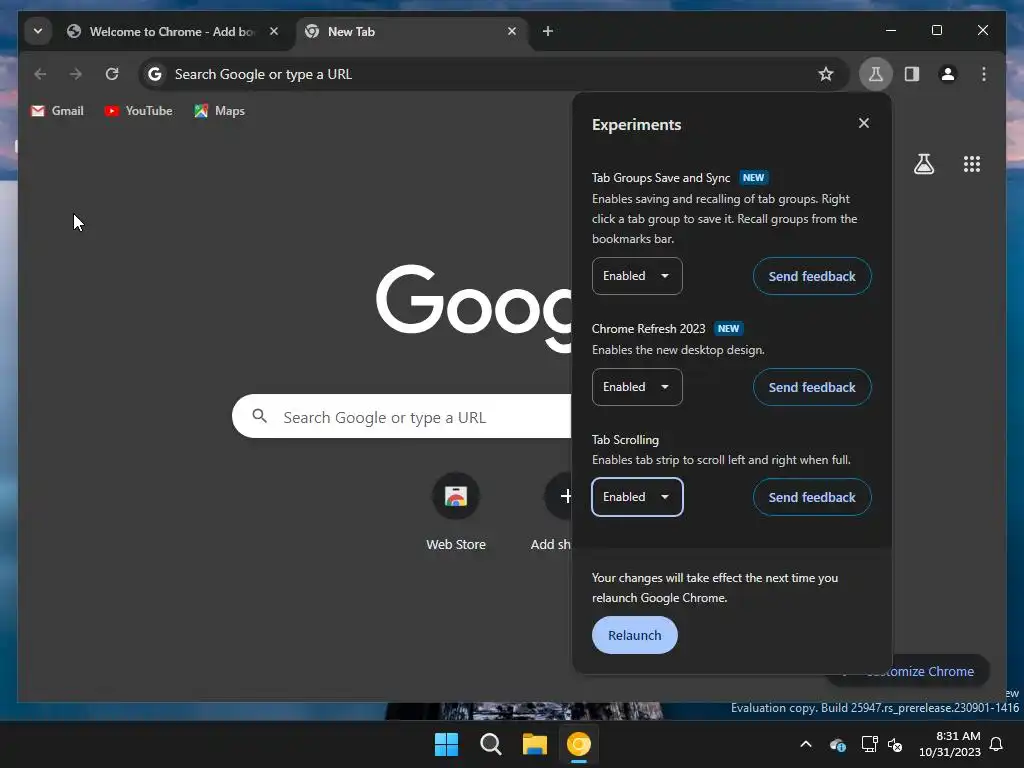Click "Enables the new desktop design." text
The width and height of the screenshot is (1024, 768).
678,350
